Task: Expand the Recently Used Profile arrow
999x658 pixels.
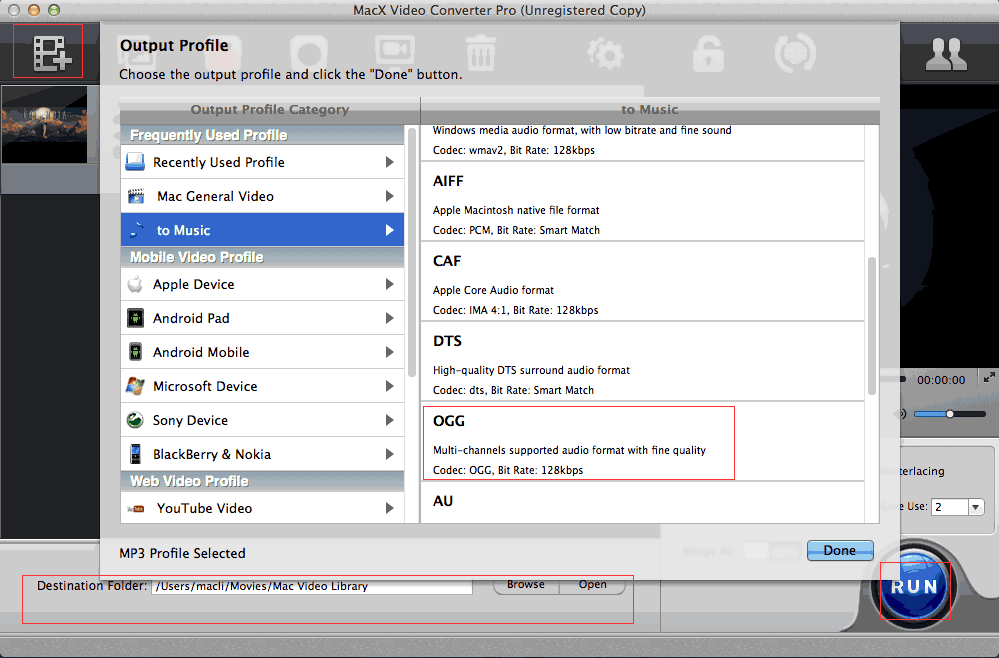Action: coord(389,162)
